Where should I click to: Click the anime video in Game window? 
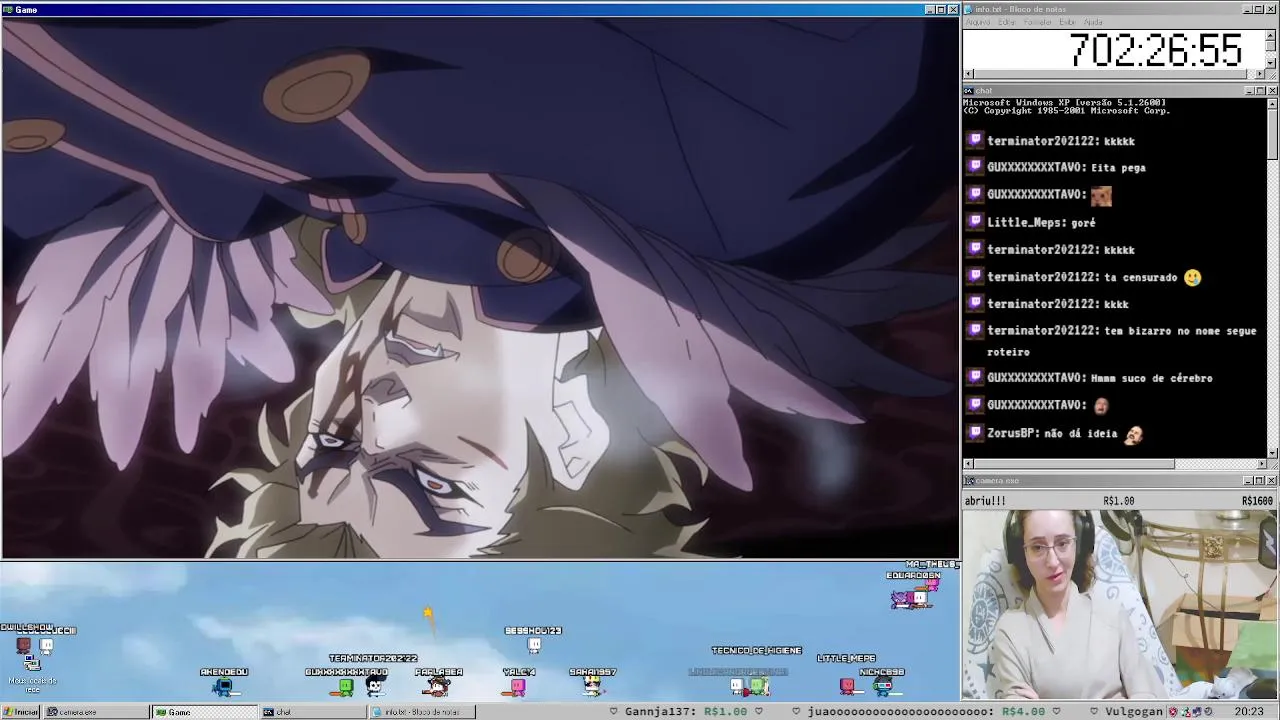[480, 288]
